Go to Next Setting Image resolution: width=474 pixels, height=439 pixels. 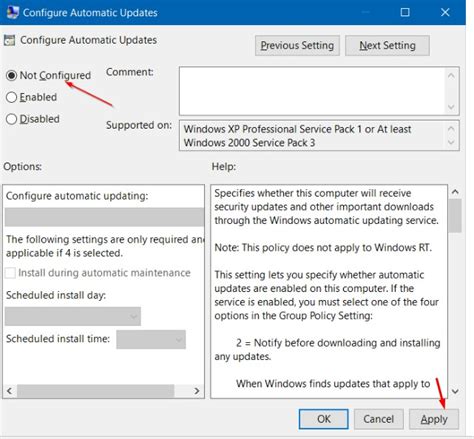tap(387, 46)
